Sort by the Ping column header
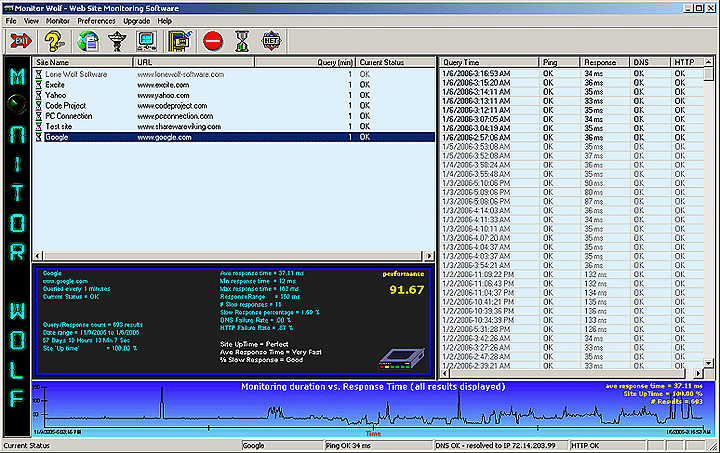The width and height of the screenshot is (720, 453). 560,62
